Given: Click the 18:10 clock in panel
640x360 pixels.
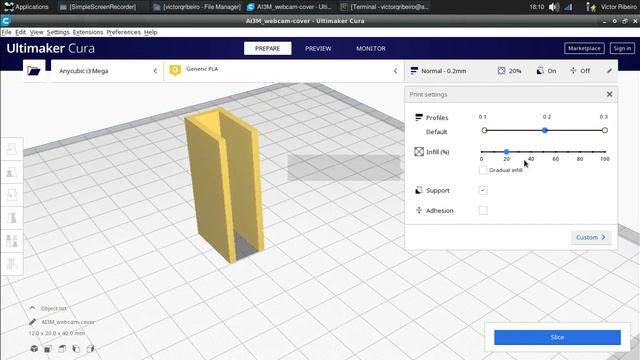Looking at the screenshot, I should click(x=537, y=7).
